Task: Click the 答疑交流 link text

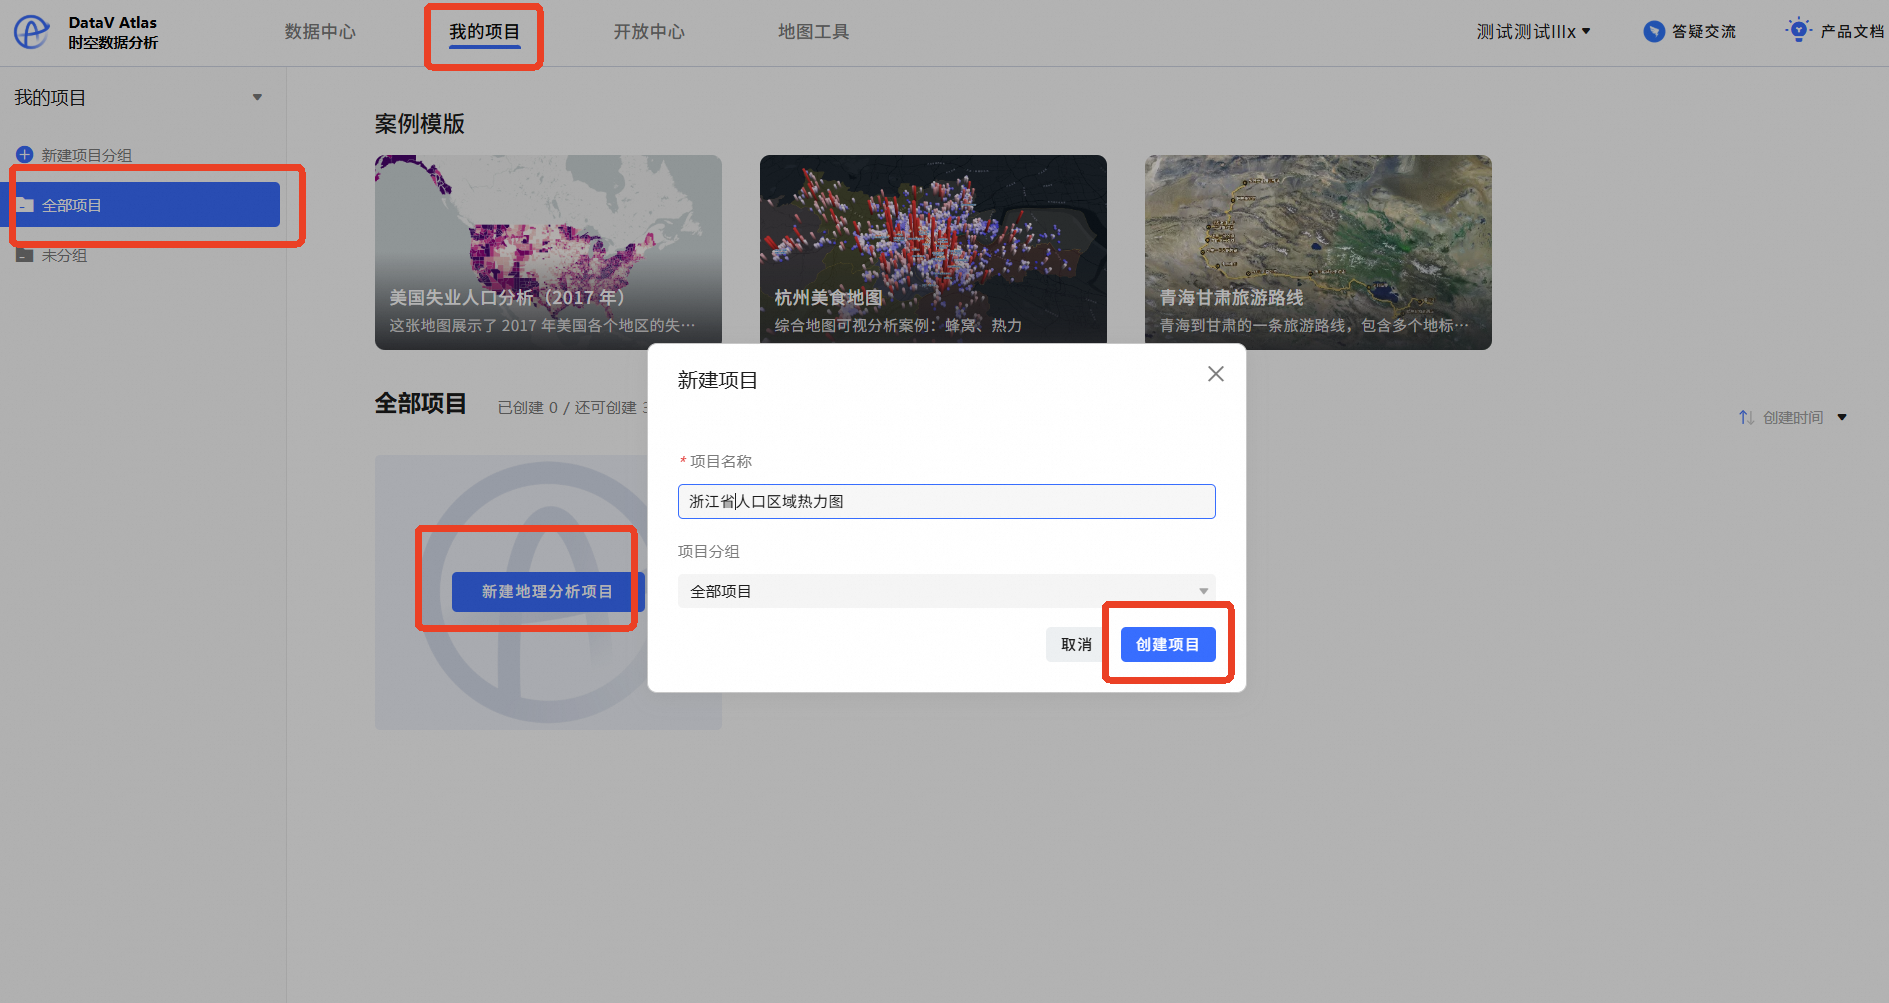Action: 1704,32
